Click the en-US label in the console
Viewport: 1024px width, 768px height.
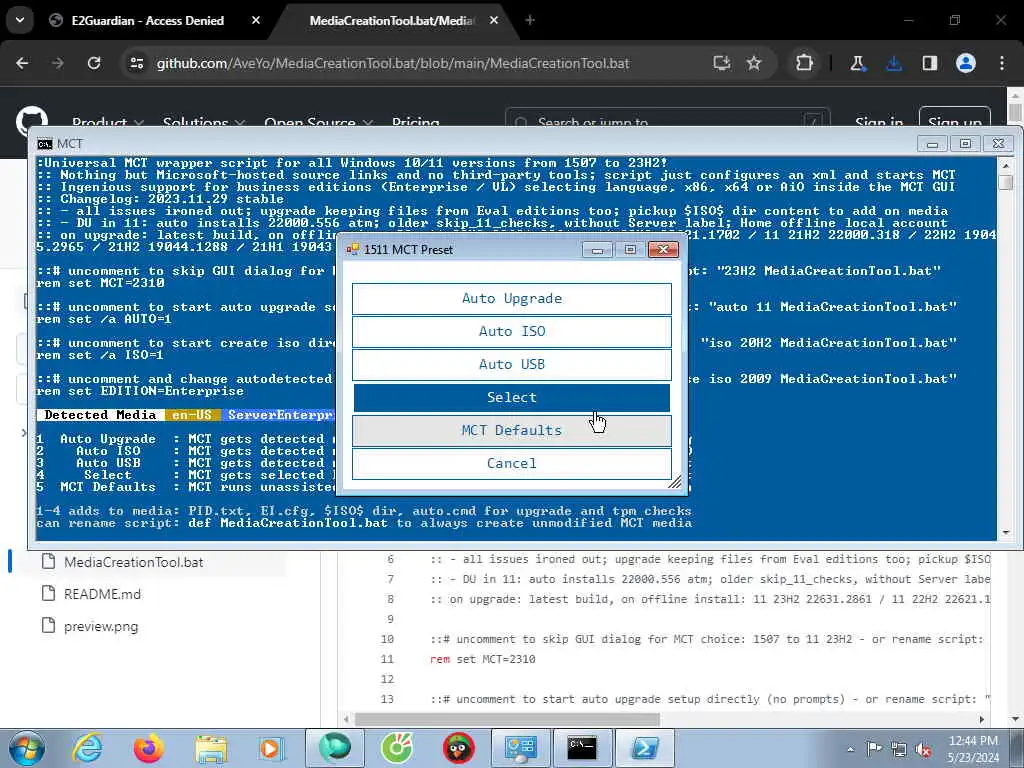[x=192, y=415]
